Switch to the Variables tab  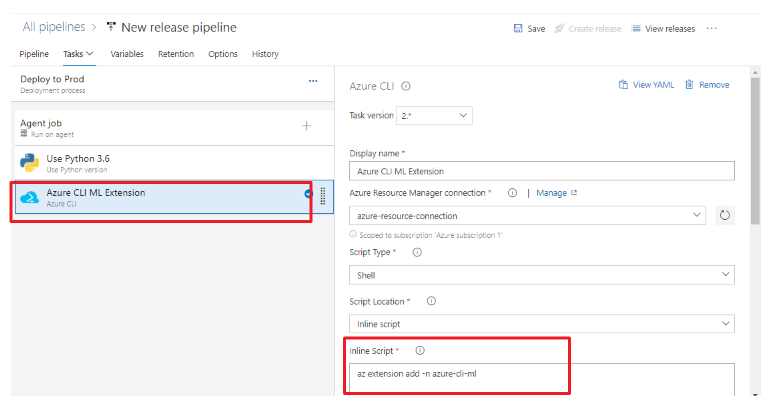[126, 54]
